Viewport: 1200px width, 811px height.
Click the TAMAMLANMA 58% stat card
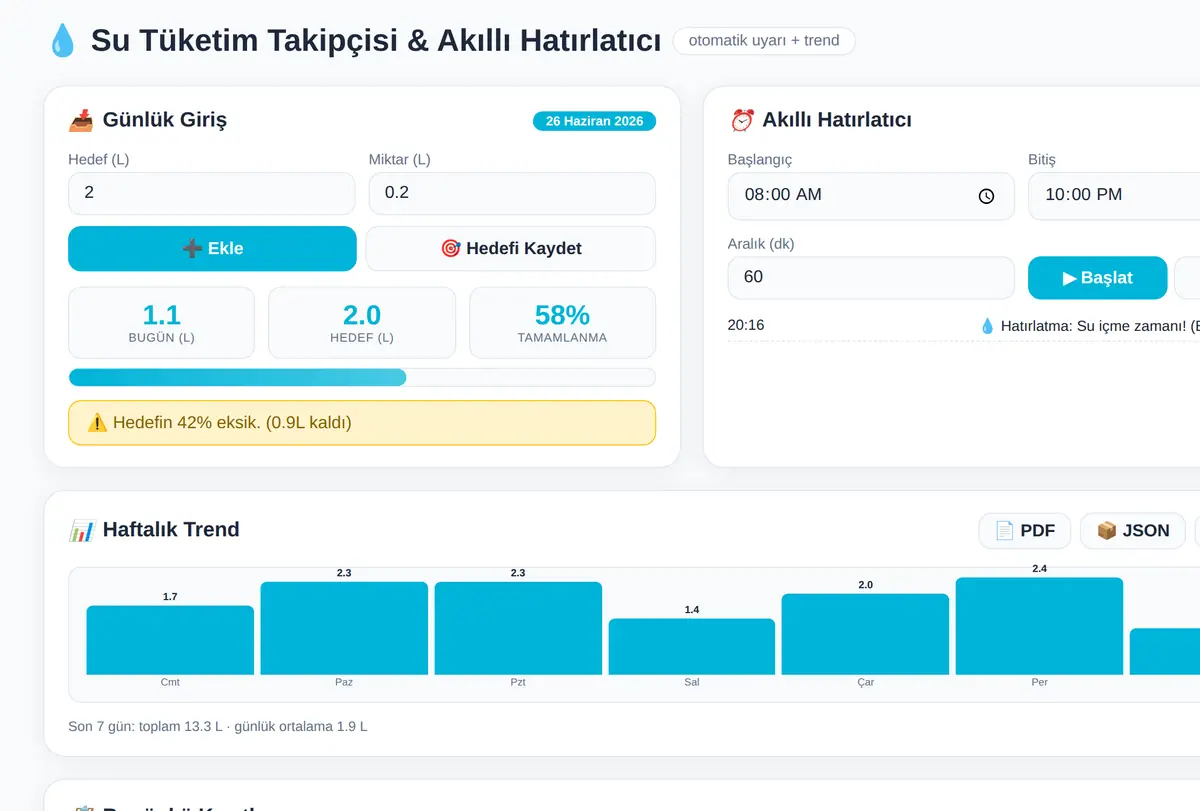click(x=562, y=323)
